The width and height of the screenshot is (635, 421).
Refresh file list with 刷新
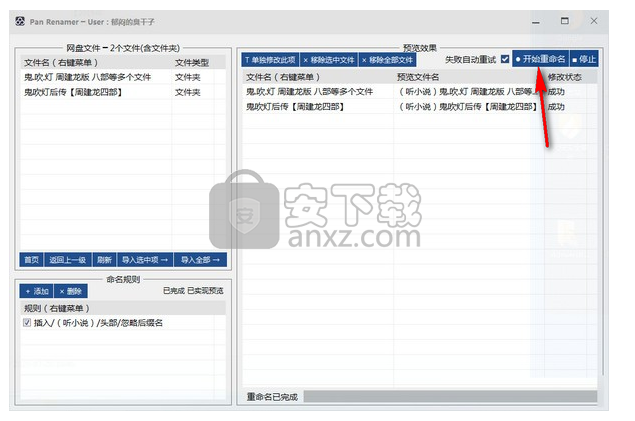pos(104,260)
